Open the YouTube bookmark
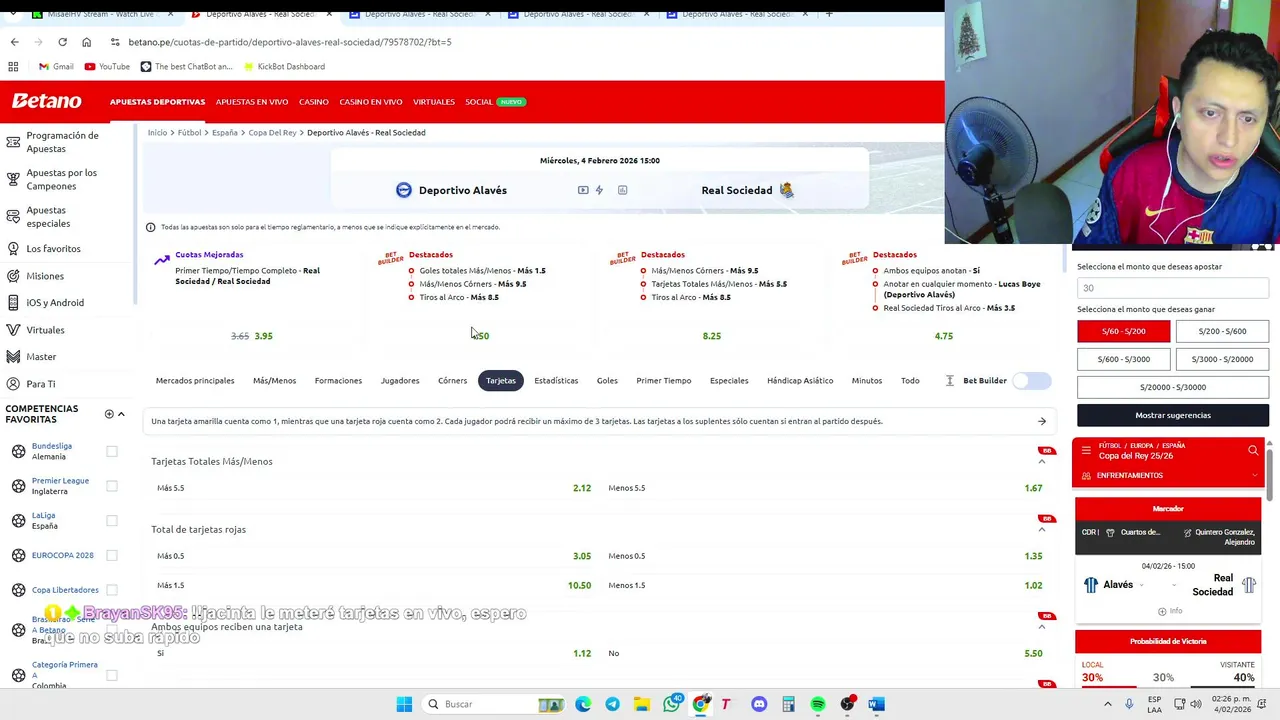Image resolution: width=1280 pixels, height=720 pixels. pyautogui.click(x=107, y=66)
